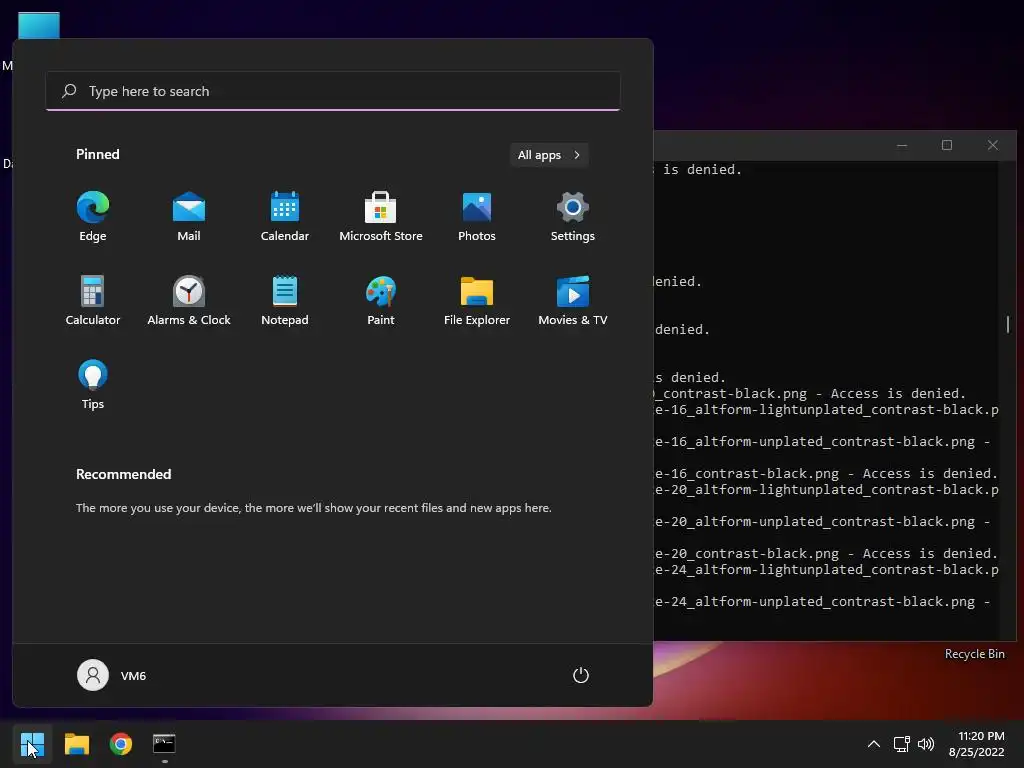The height and width of the screenshot is (768, 1024).
Task: Close the Command Prompt window
Action: point(993,145)
